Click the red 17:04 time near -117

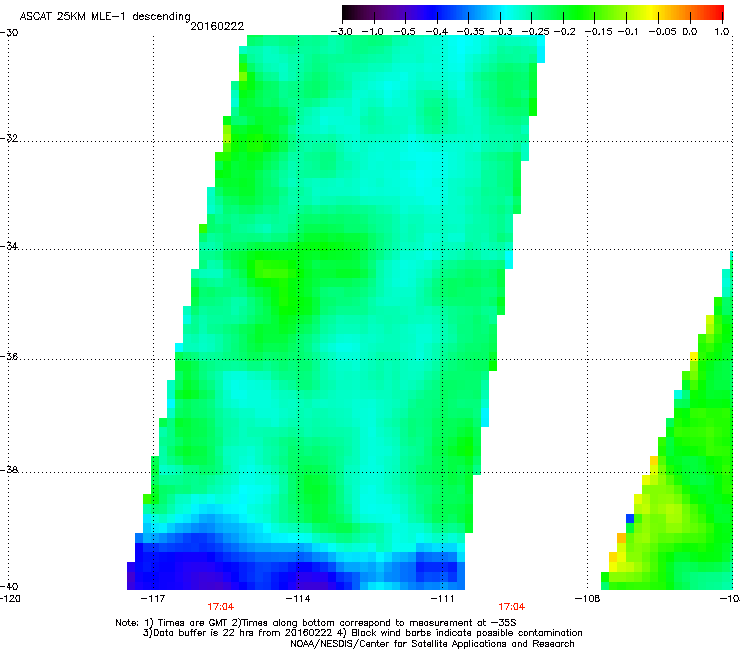[x=220, y=607]
